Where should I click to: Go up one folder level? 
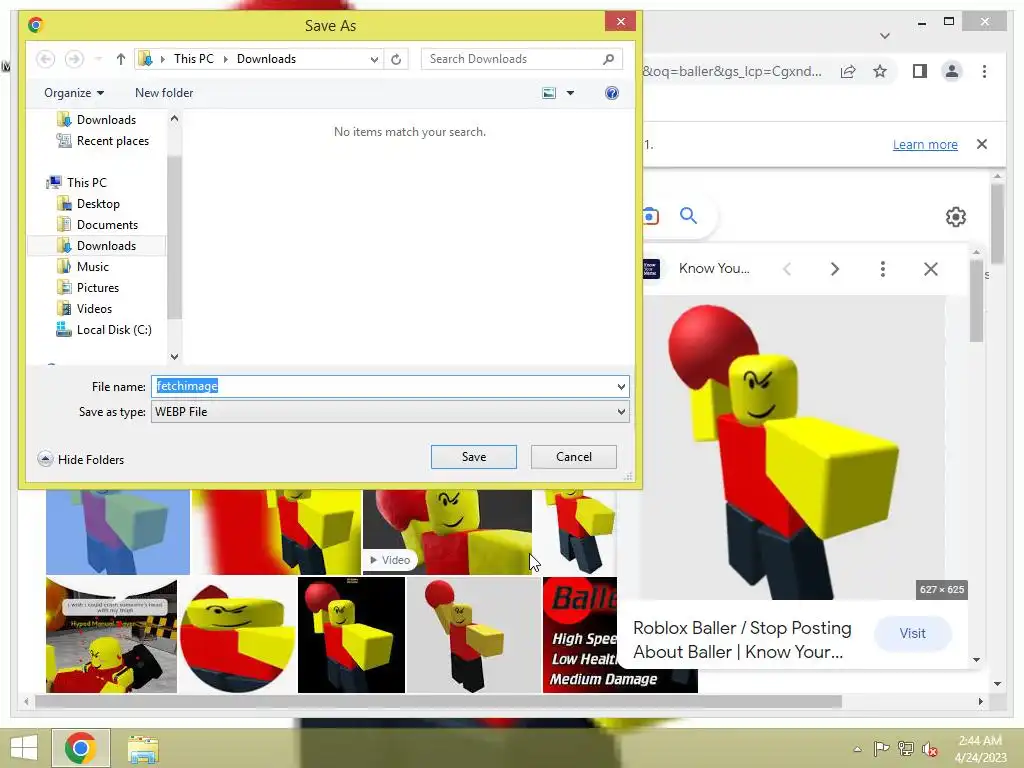tap(121, 59)
